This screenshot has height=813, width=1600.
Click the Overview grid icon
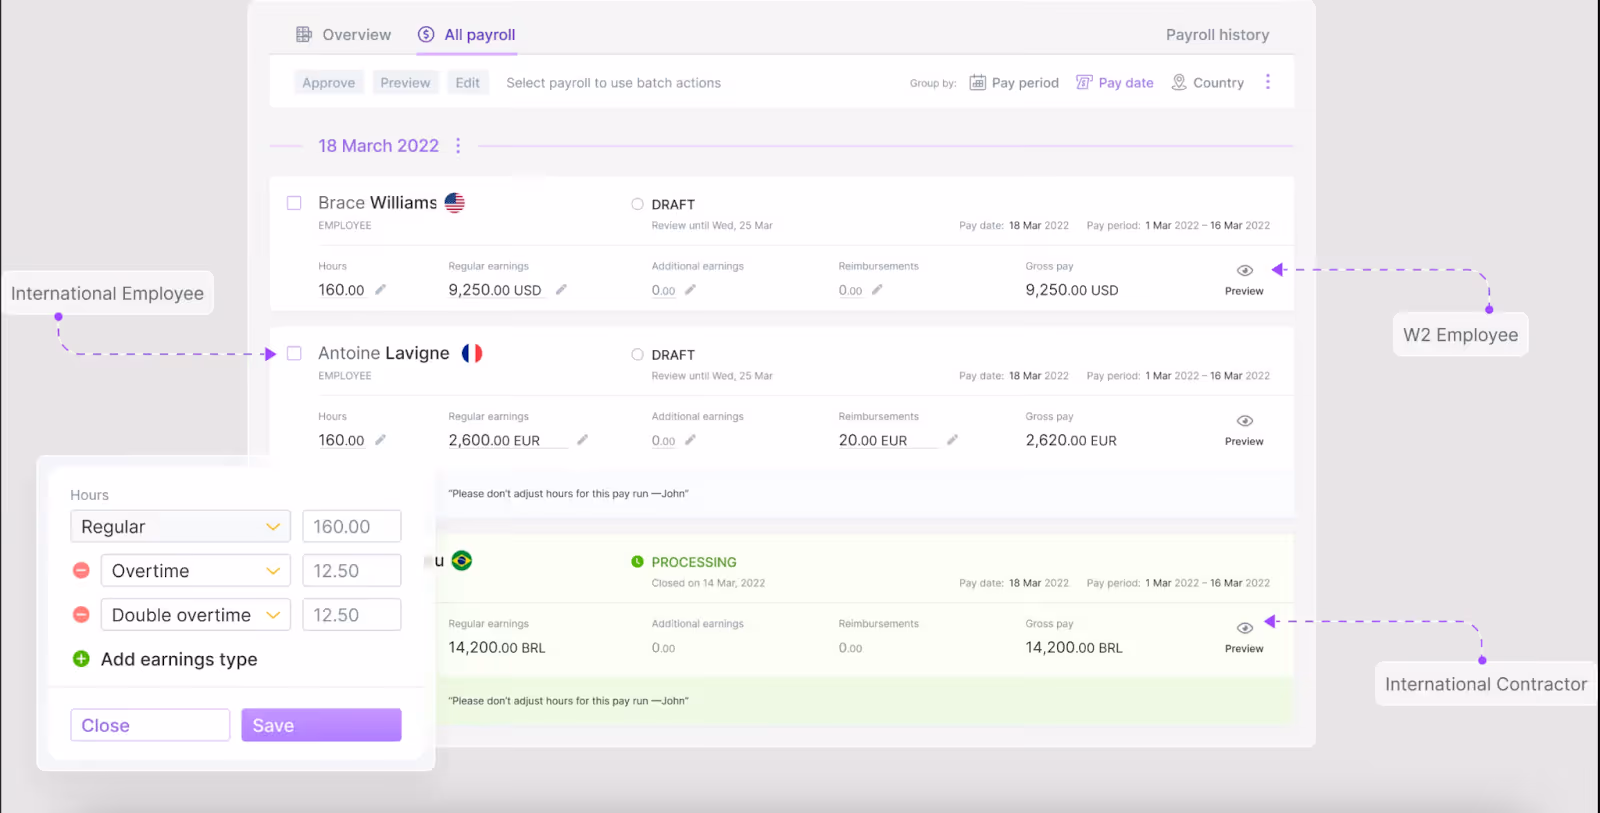tap(304, 35)
